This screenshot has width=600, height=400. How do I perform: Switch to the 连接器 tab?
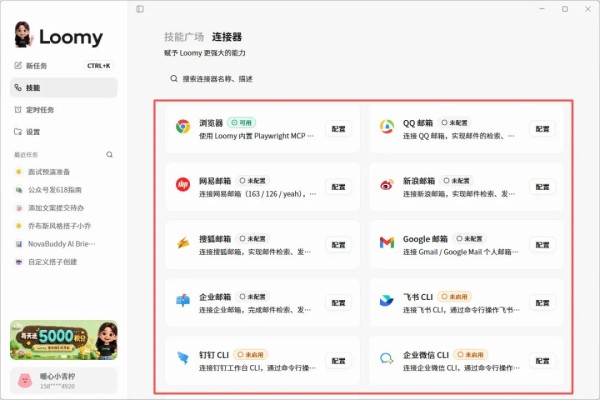click(x=227, y=37)
